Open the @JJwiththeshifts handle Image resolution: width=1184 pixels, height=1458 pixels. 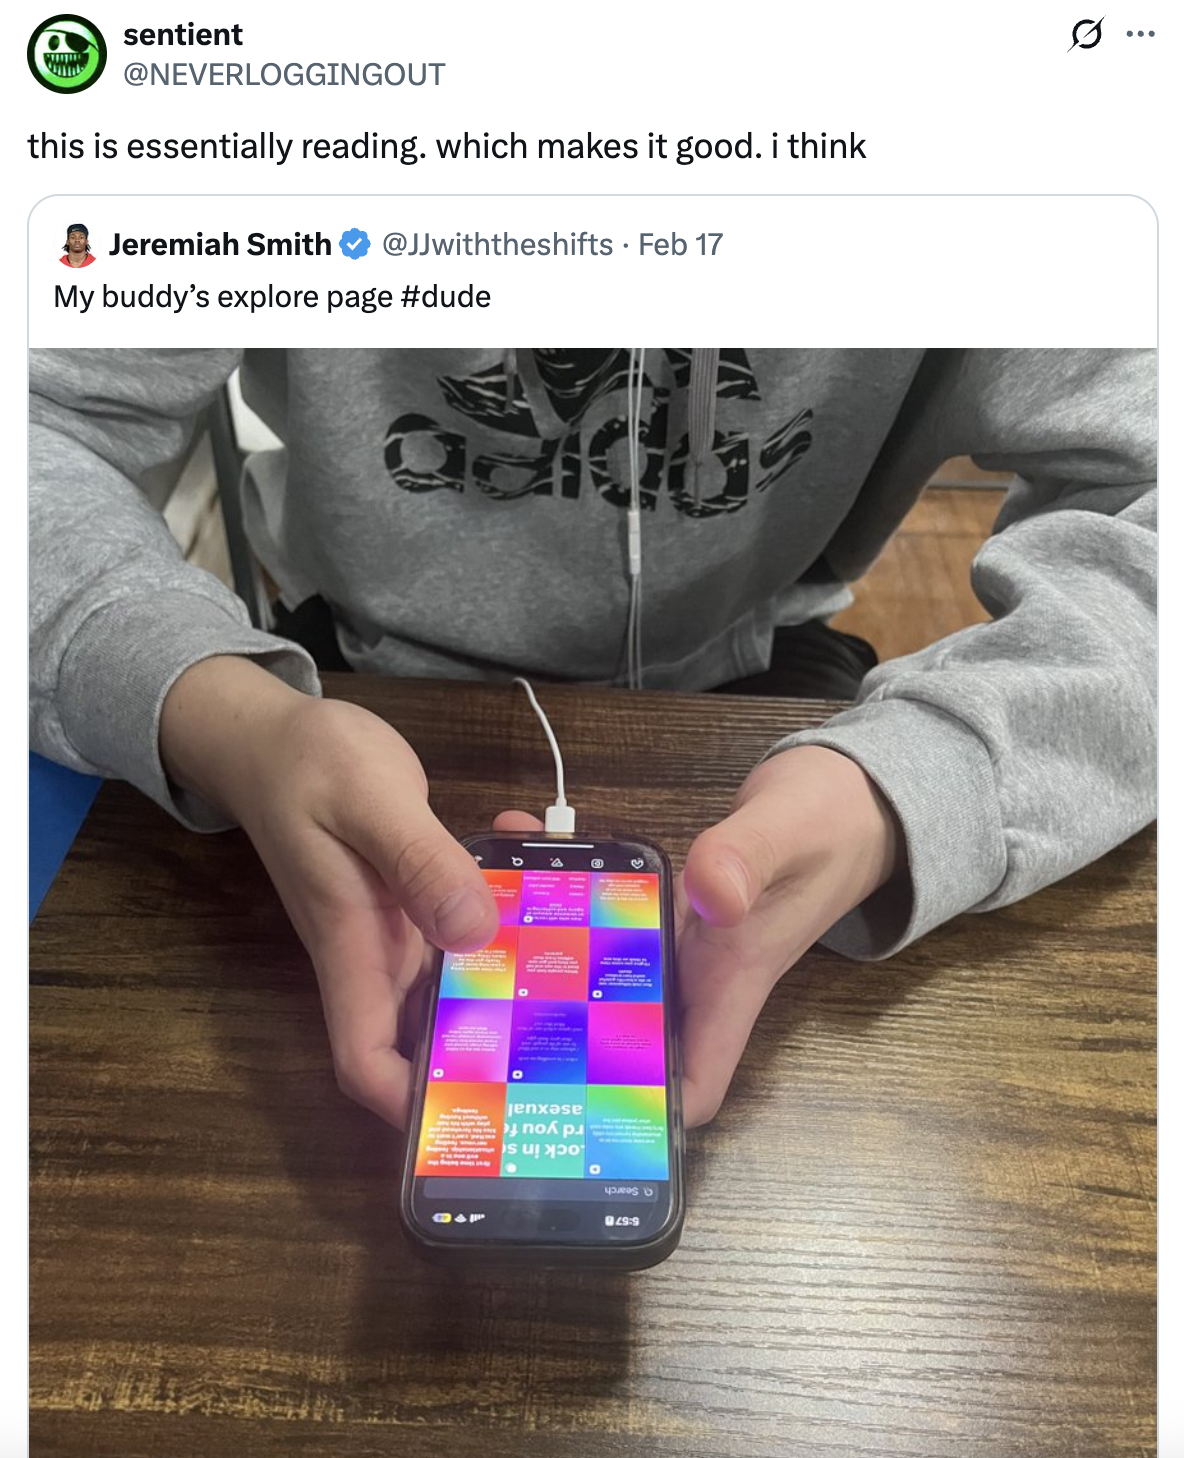497,244
